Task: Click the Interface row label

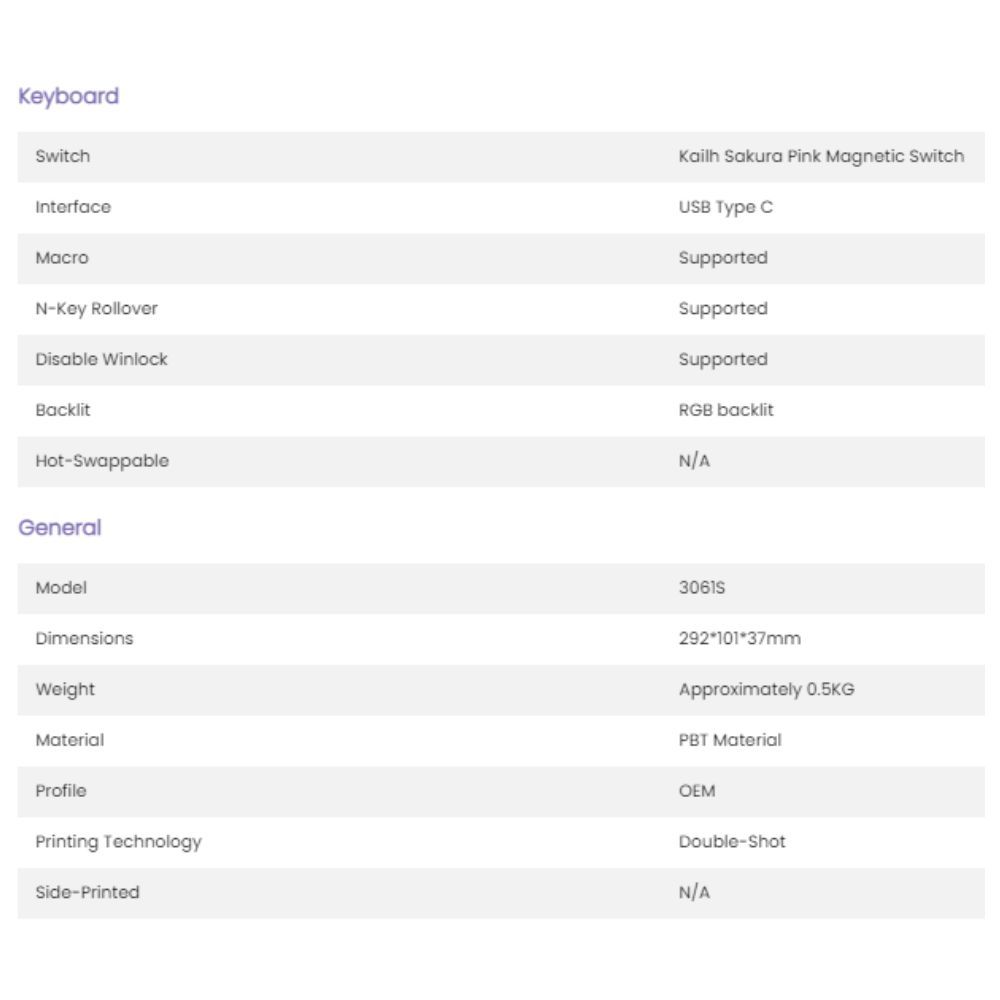Action: pos(73,208)
